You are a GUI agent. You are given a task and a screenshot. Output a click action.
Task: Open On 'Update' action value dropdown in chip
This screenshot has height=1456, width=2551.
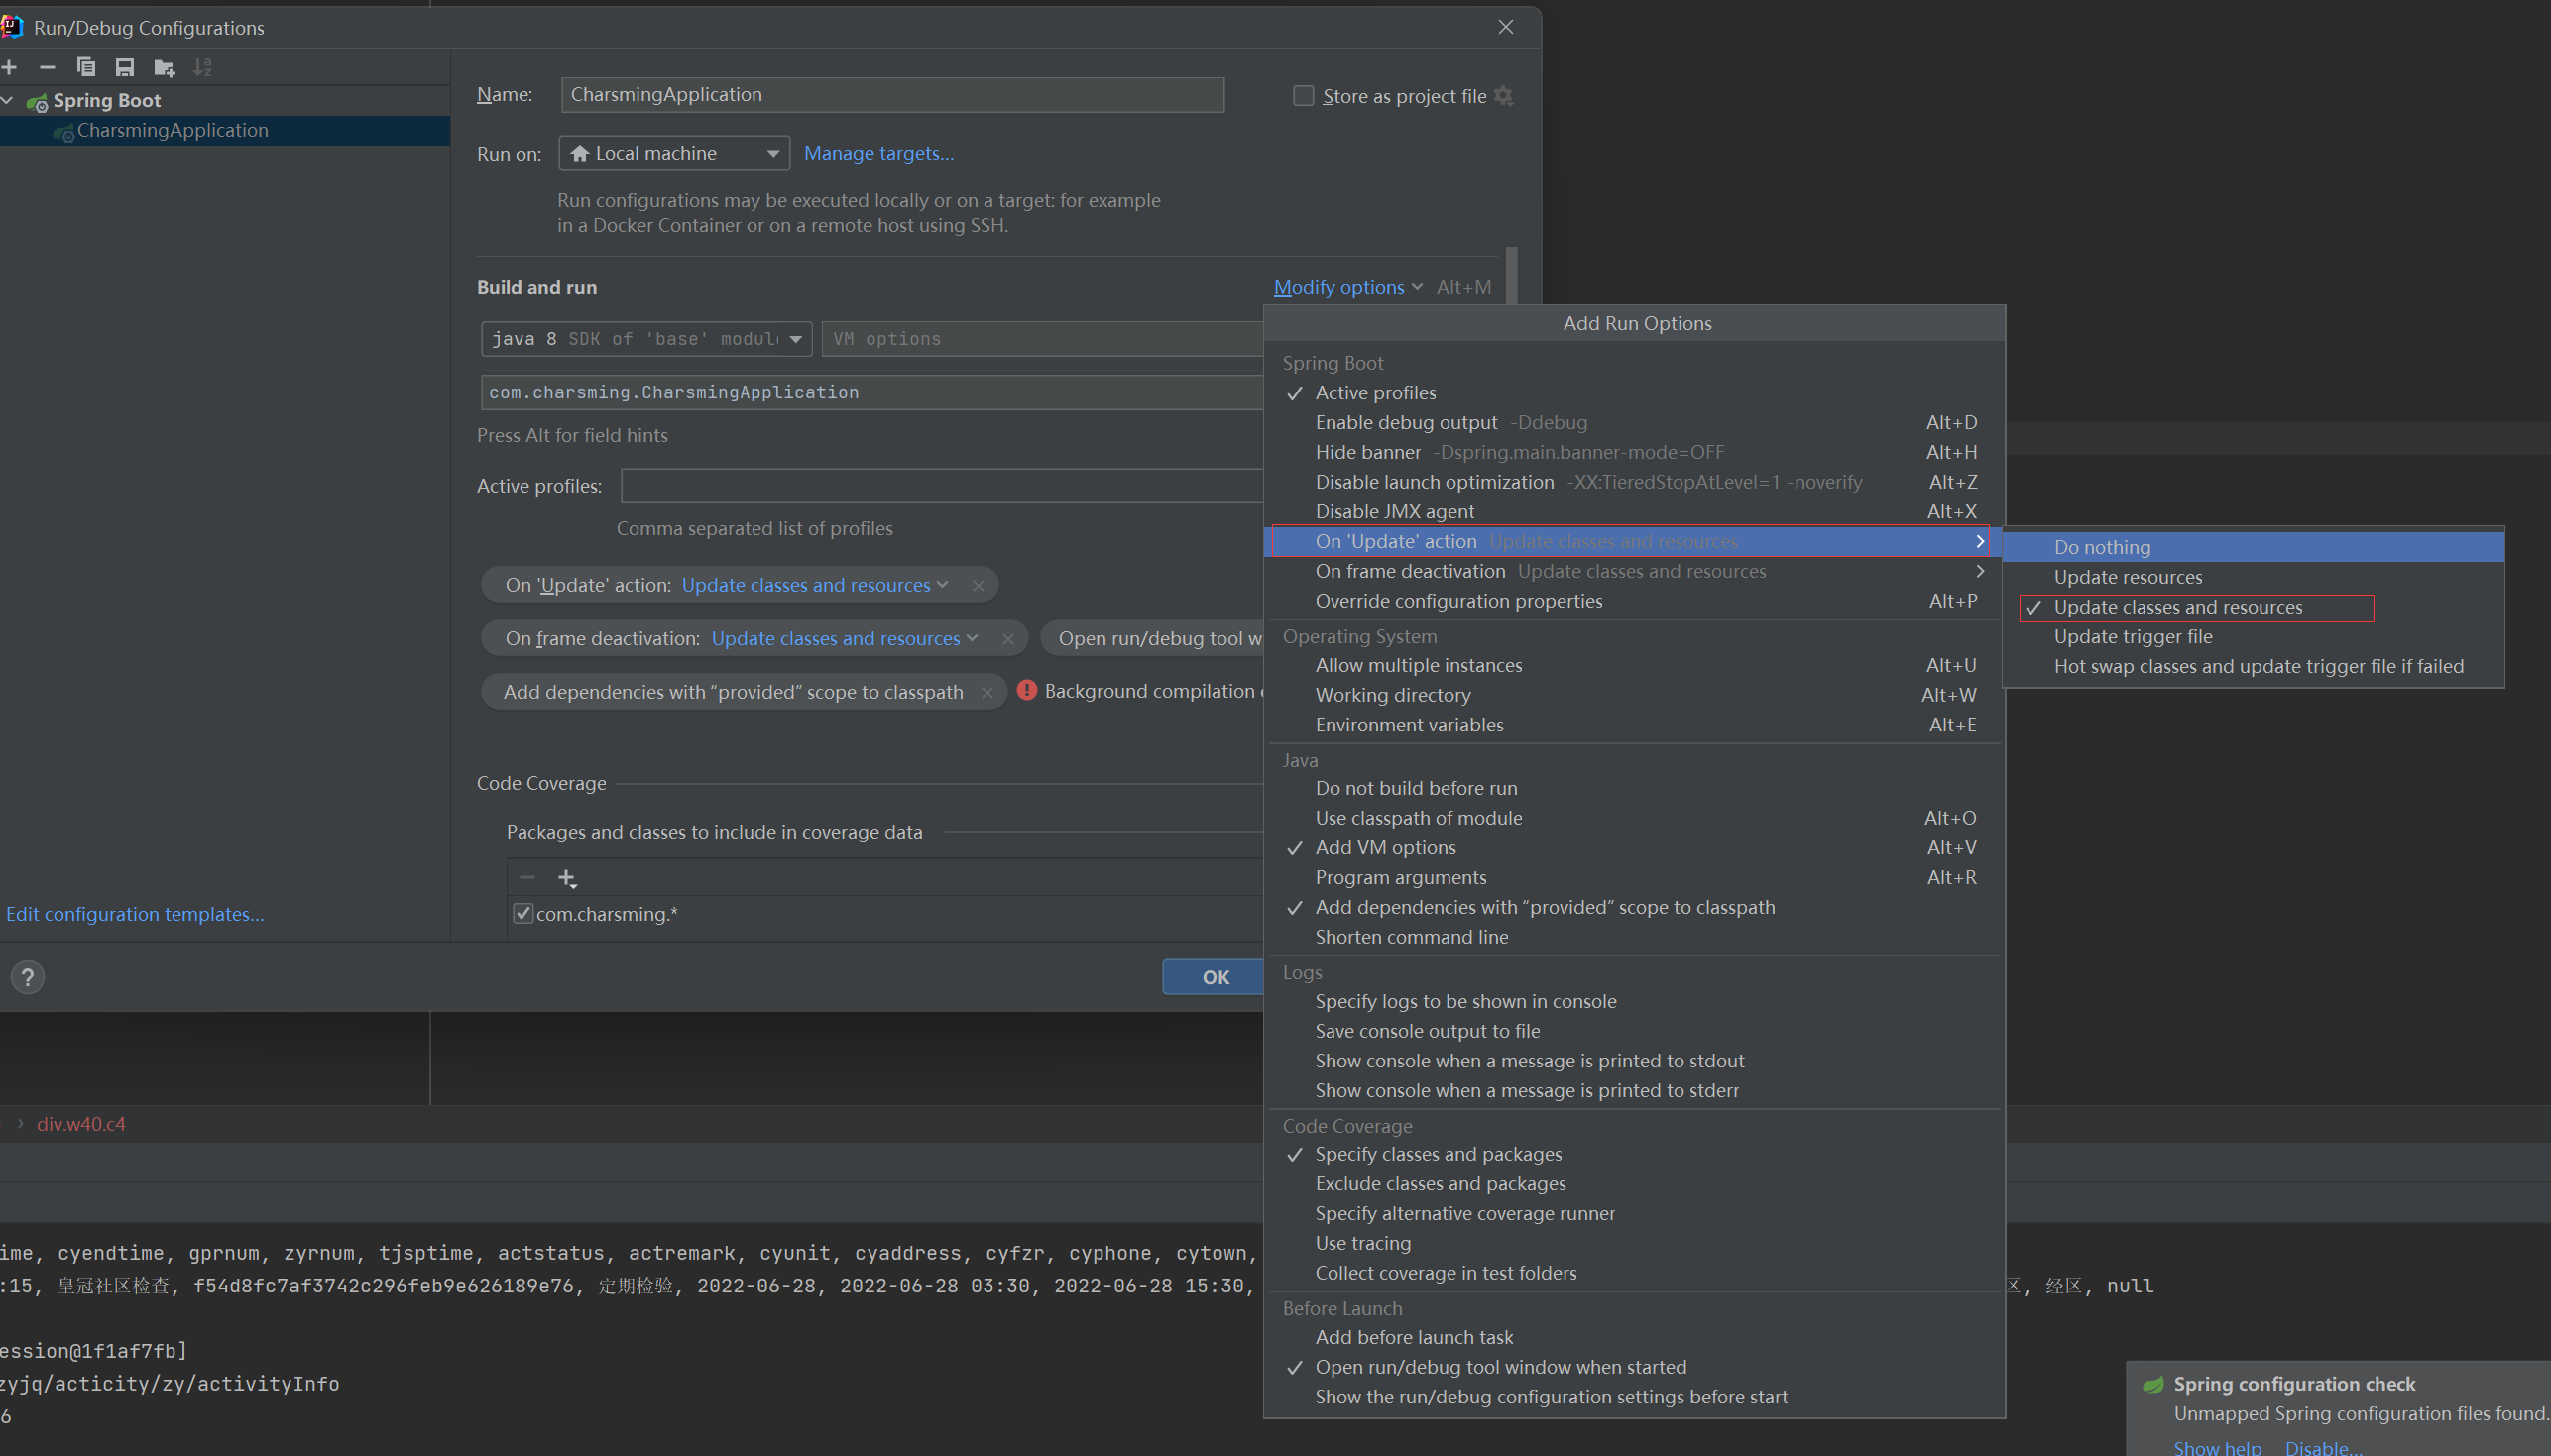click(814, 585)
